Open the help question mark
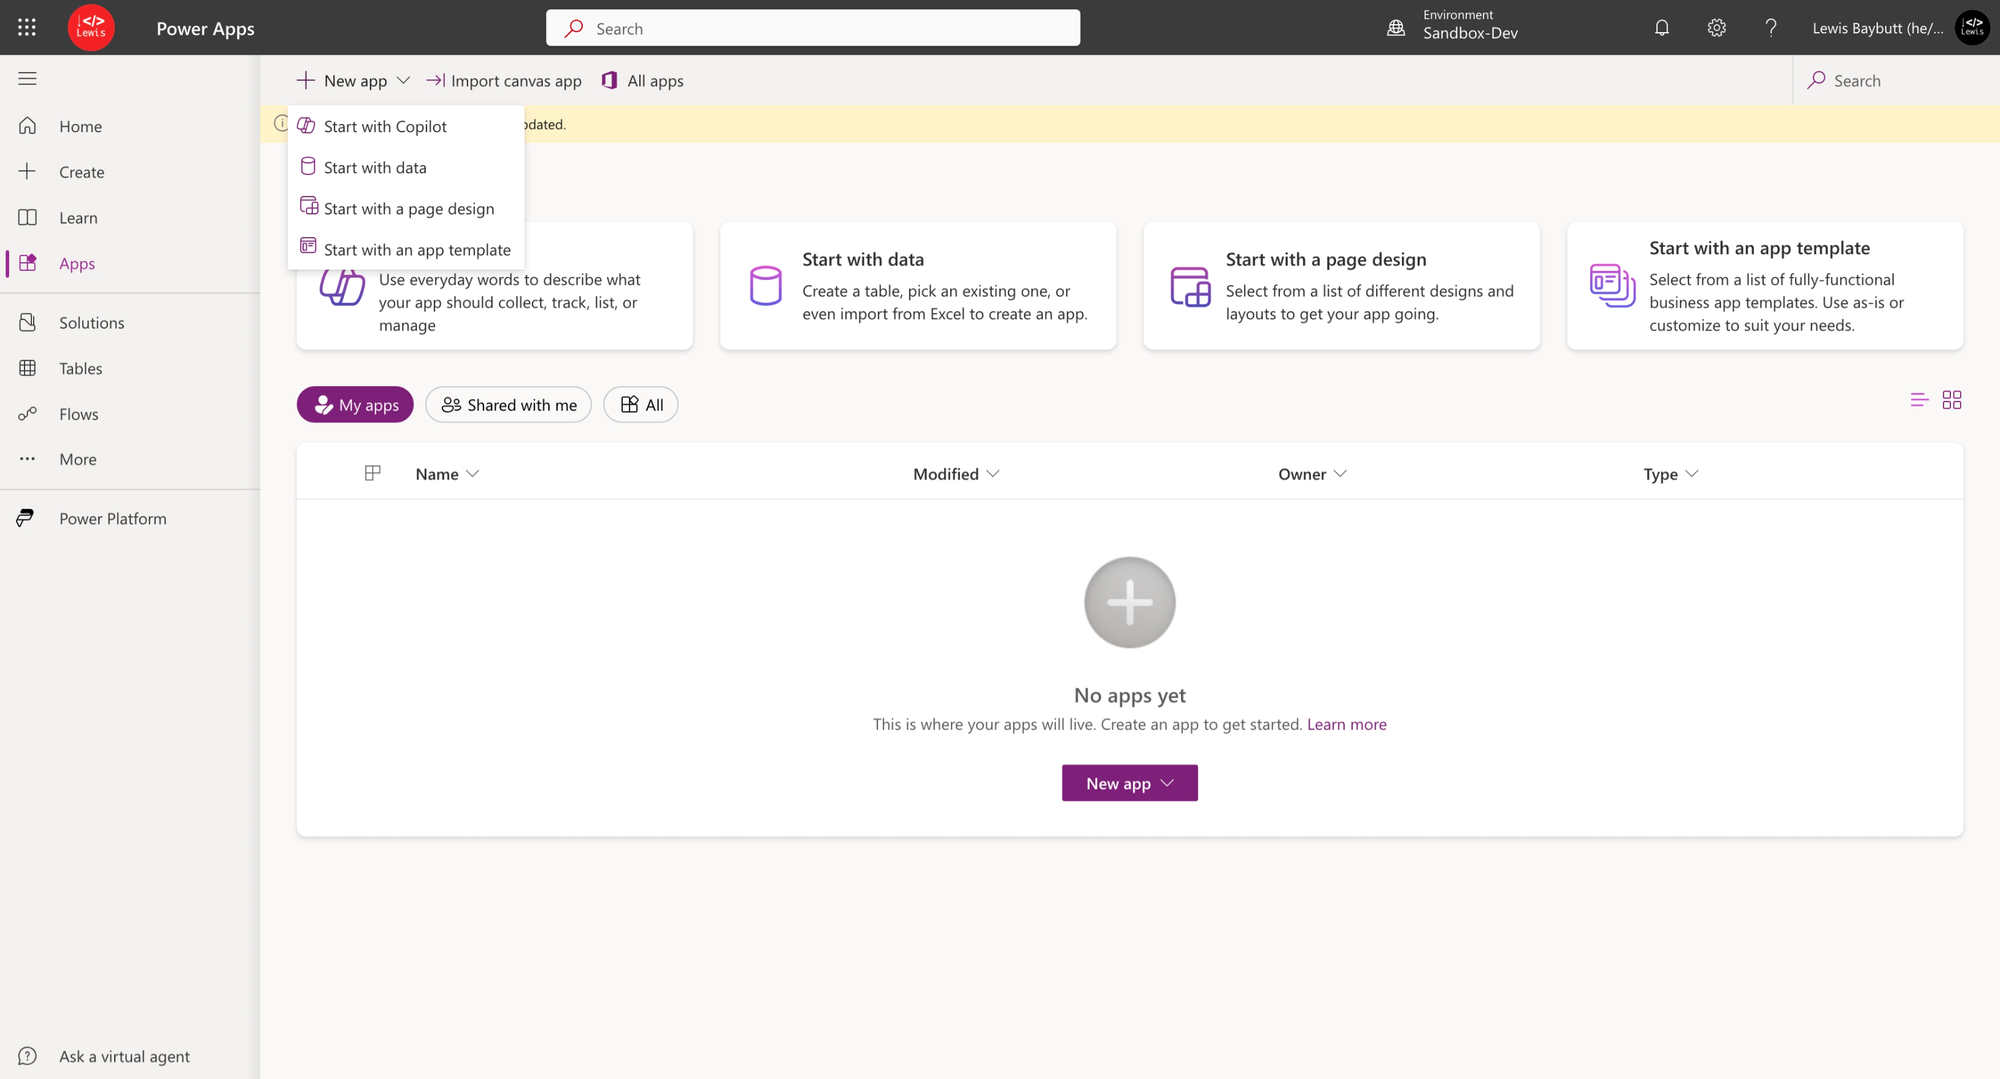Screen dimensions: 2000x1079 pos(1771,28)
